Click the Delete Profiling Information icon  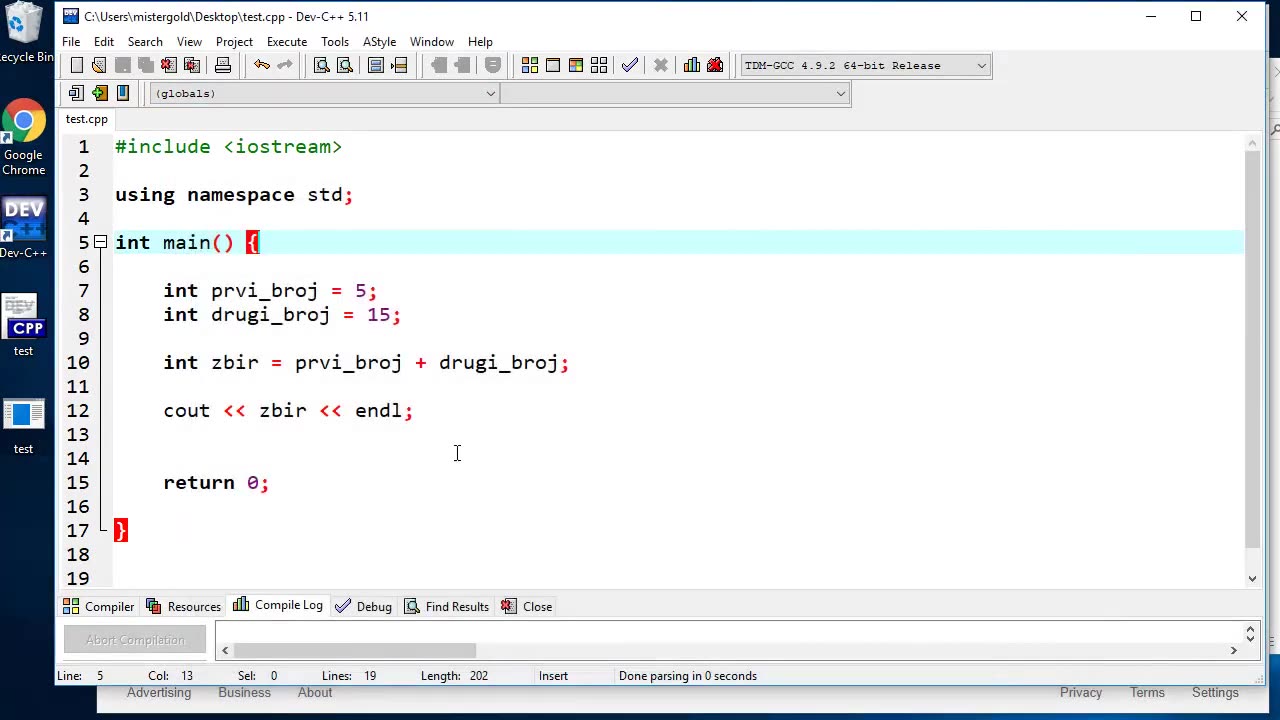coord(715,65)
